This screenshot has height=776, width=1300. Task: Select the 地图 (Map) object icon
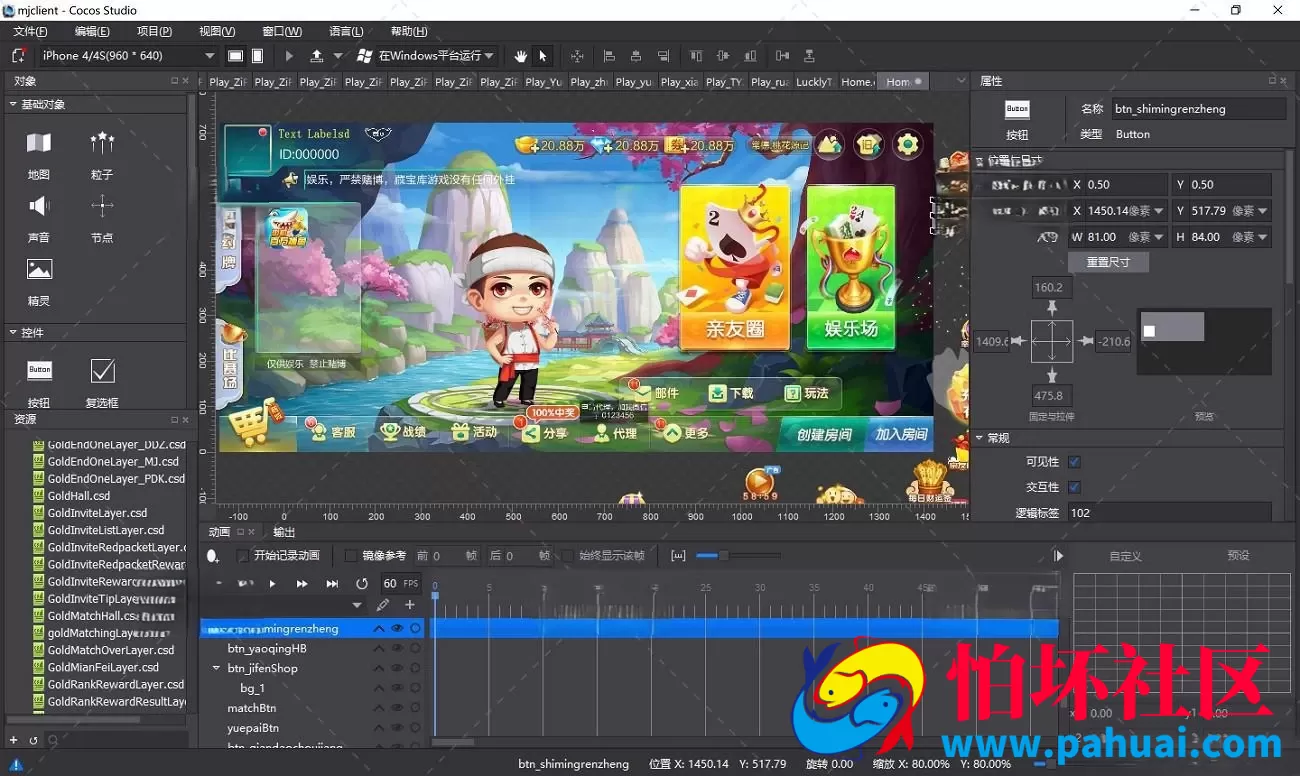tap(39, 143)
